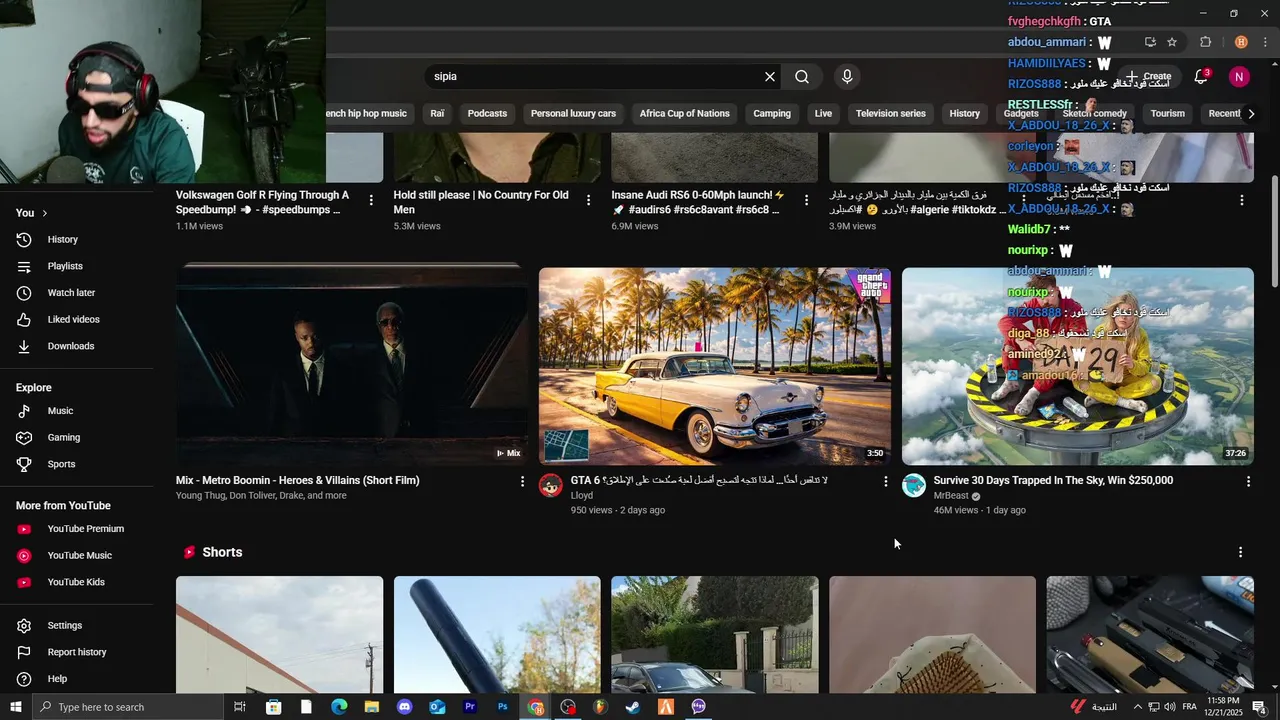Open the MrBeast channel name link
The width and height of the screenshot is (1280, 720).
pos(951,496)
